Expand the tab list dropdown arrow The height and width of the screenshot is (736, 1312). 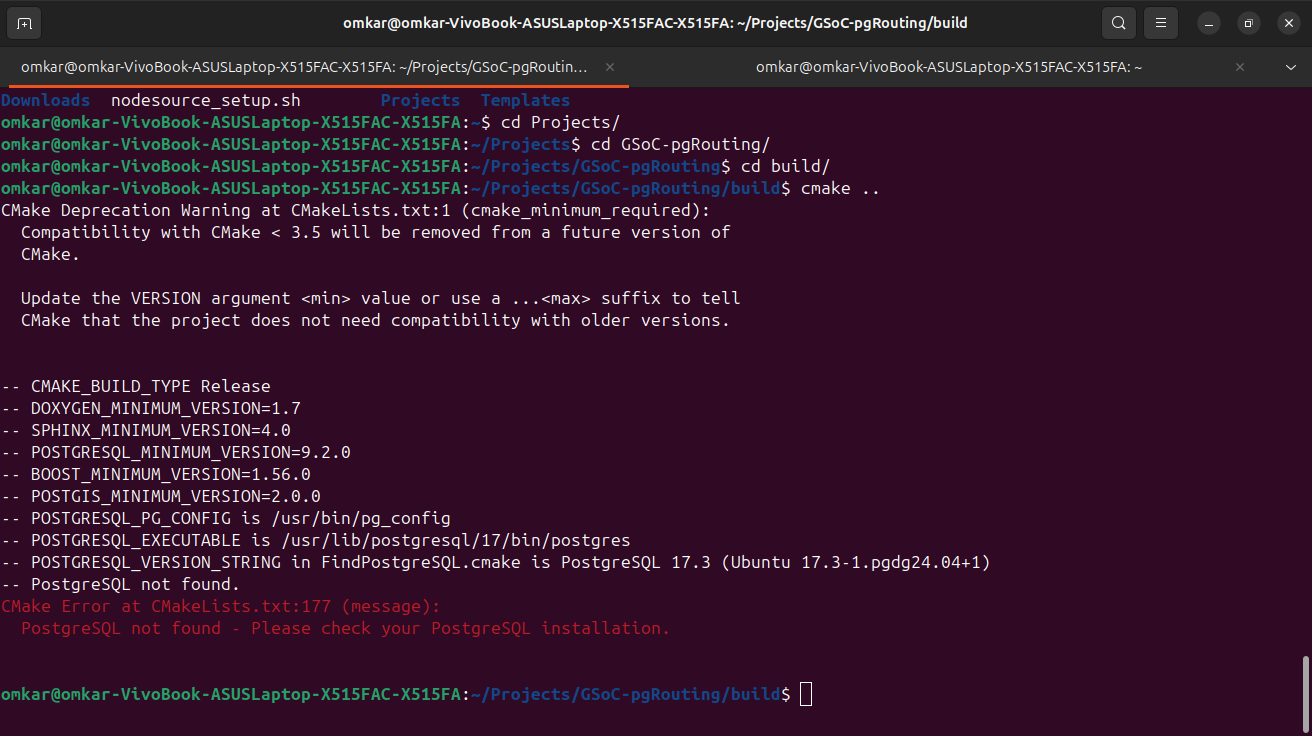(1290, 67)
